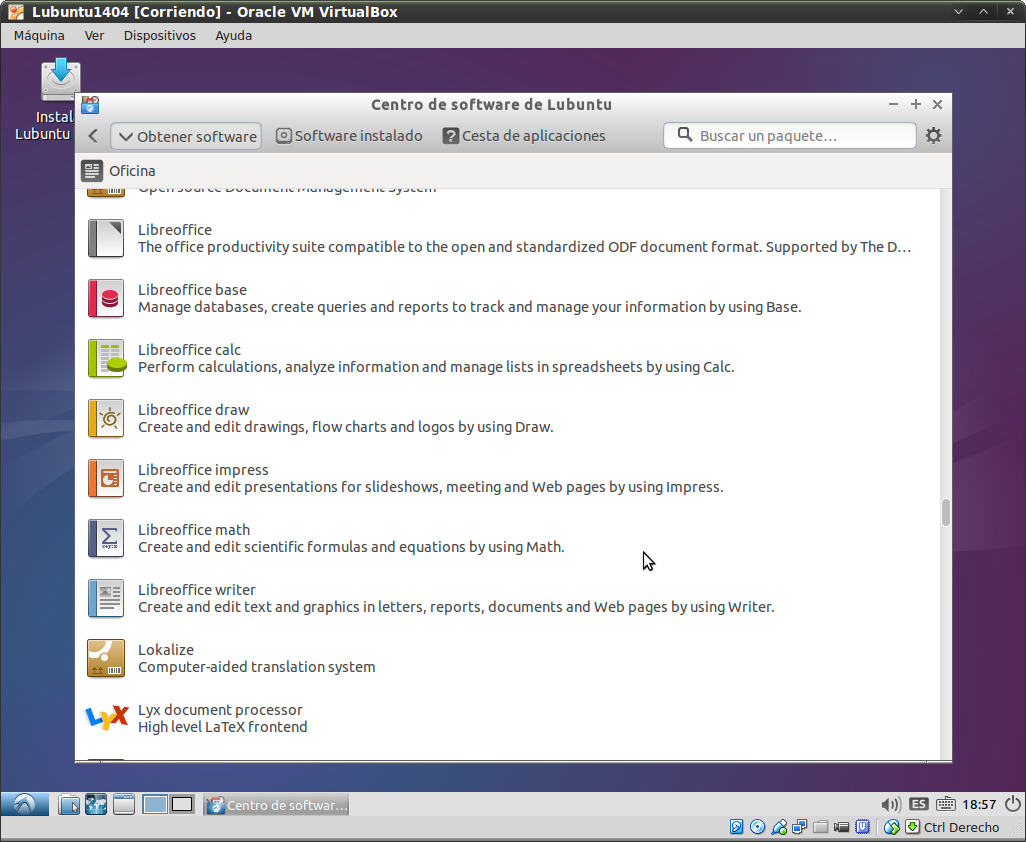Viewport: 1026px width, 842px height.
Task: Open the Máquina menu in VirtualBox
Action: [x=39, y=35]
